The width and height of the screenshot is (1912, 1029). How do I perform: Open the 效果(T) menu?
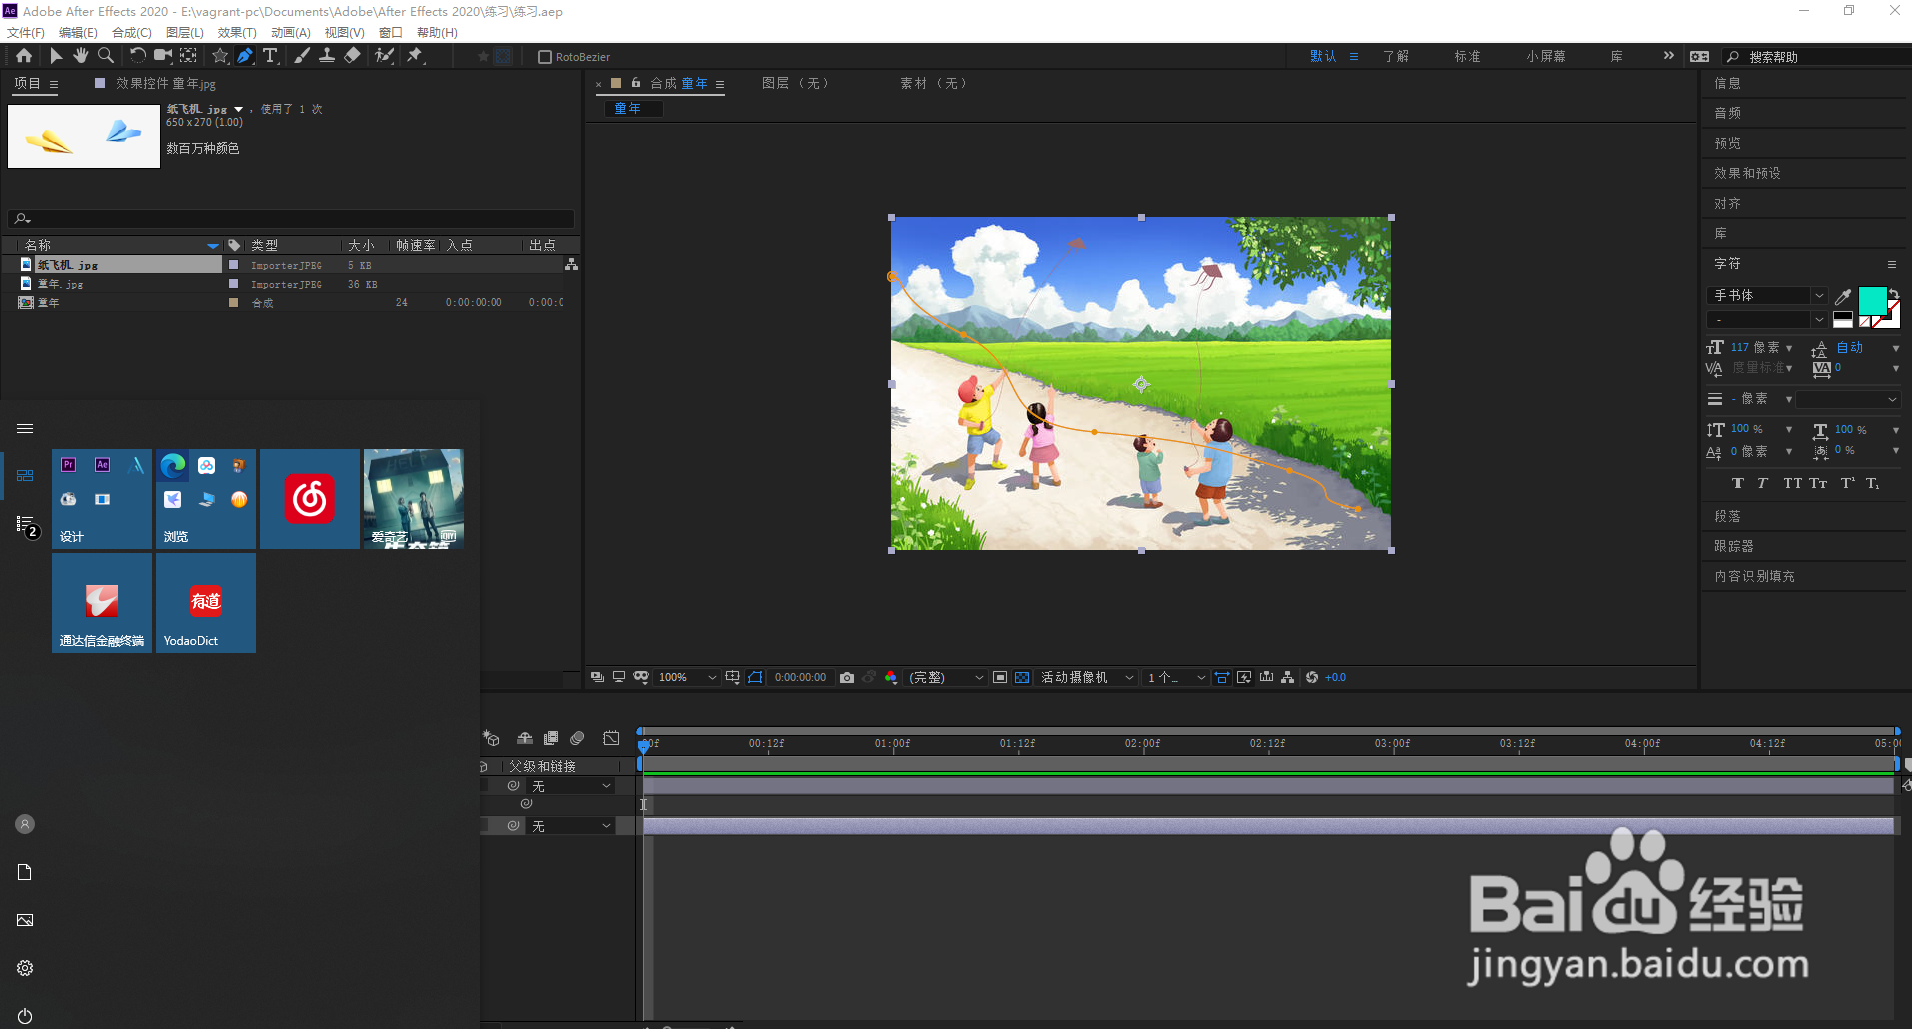pyautogui.click(x=237, y=32)
